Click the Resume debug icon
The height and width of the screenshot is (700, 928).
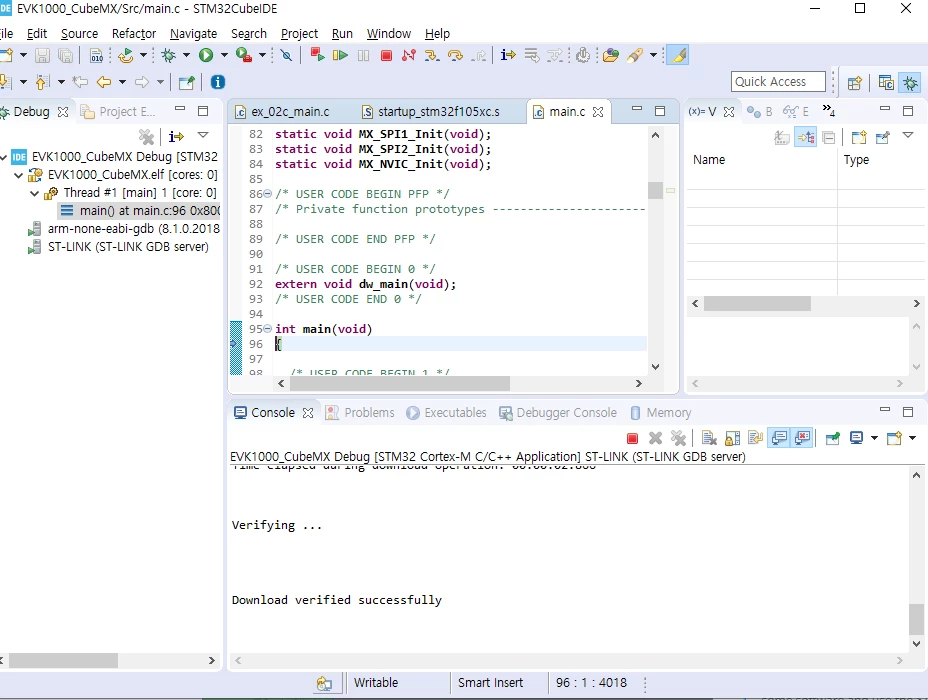(x=340, y=56)
